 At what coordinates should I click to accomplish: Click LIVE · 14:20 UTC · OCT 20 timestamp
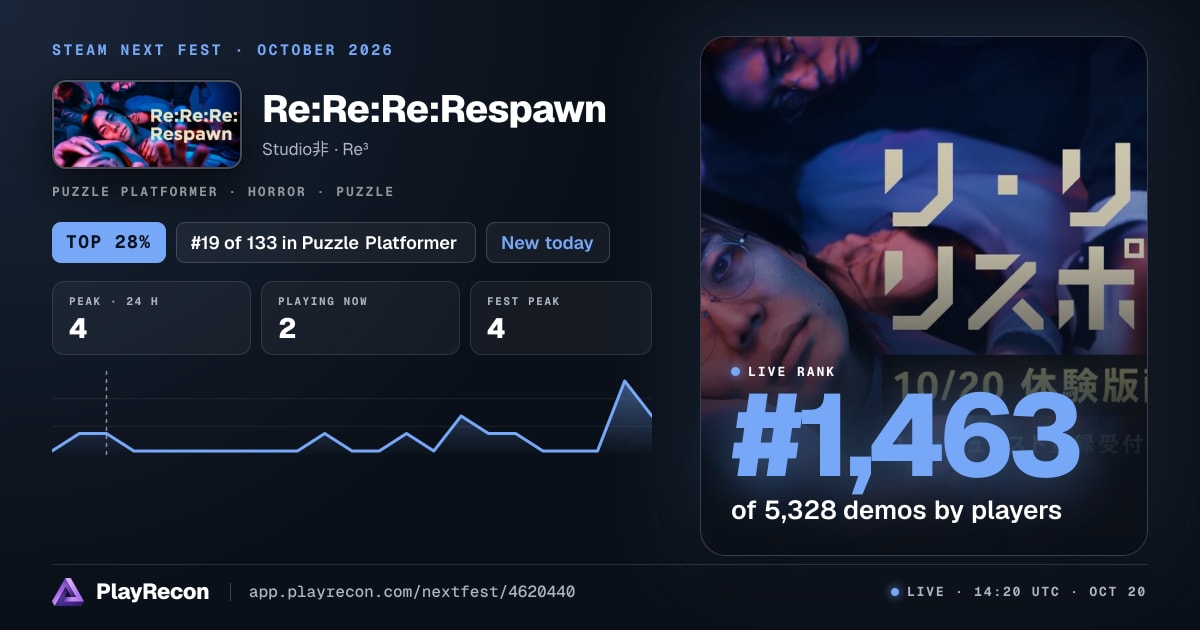pos(1026,592)
